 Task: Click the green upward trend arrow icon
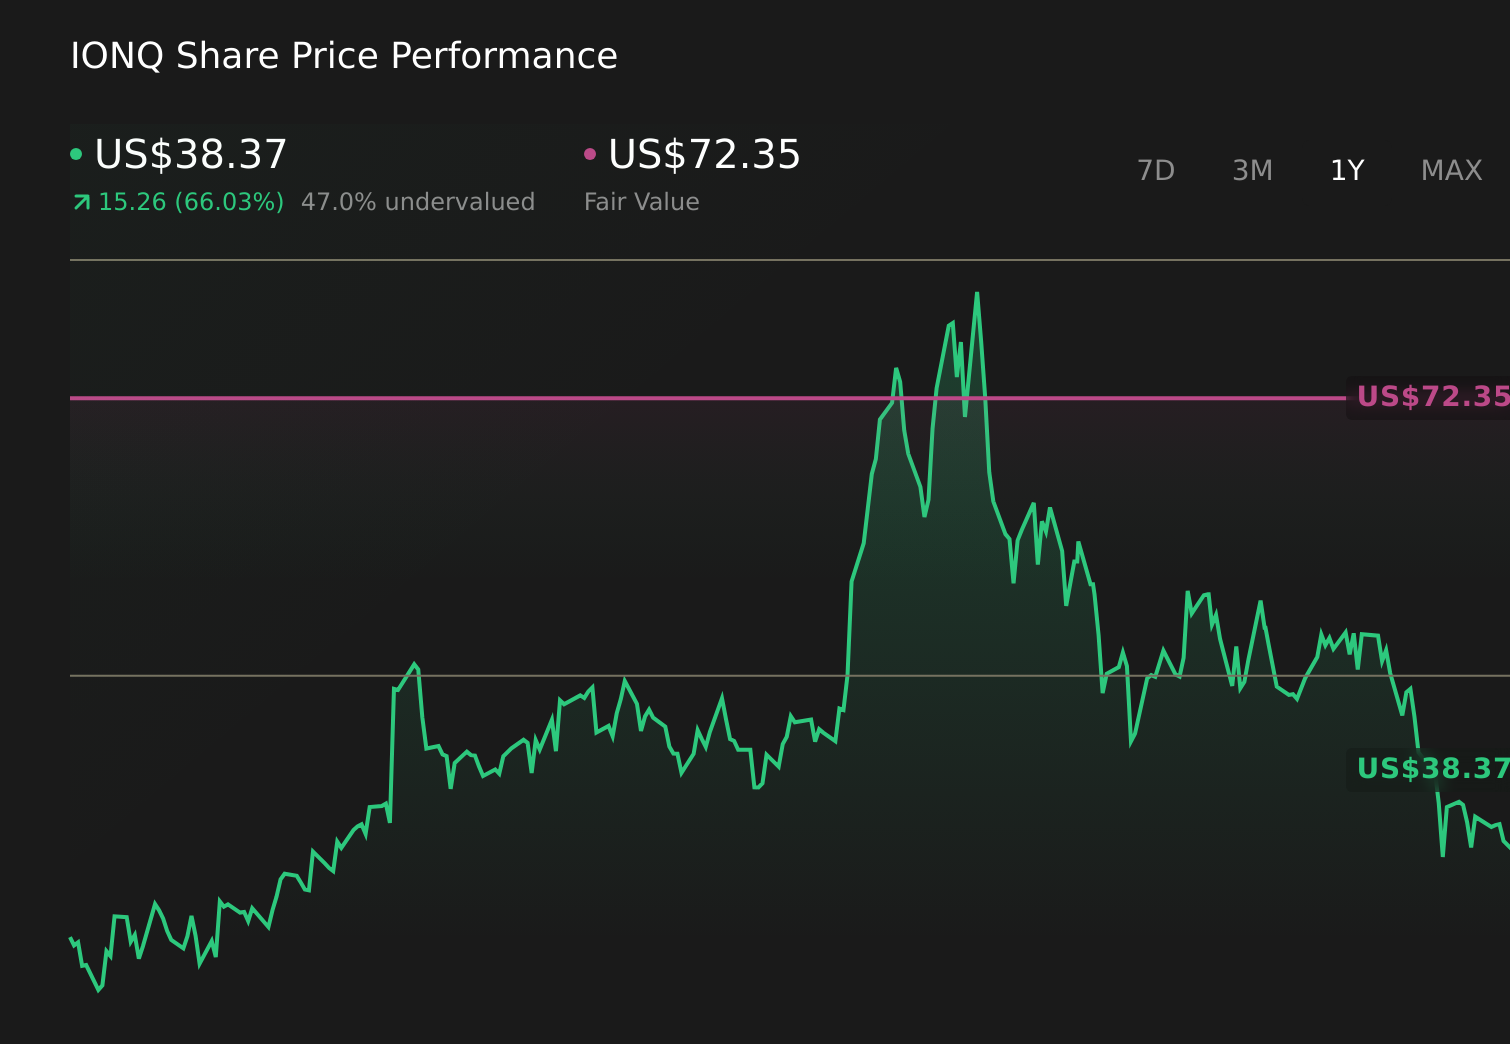click(80, 201)
